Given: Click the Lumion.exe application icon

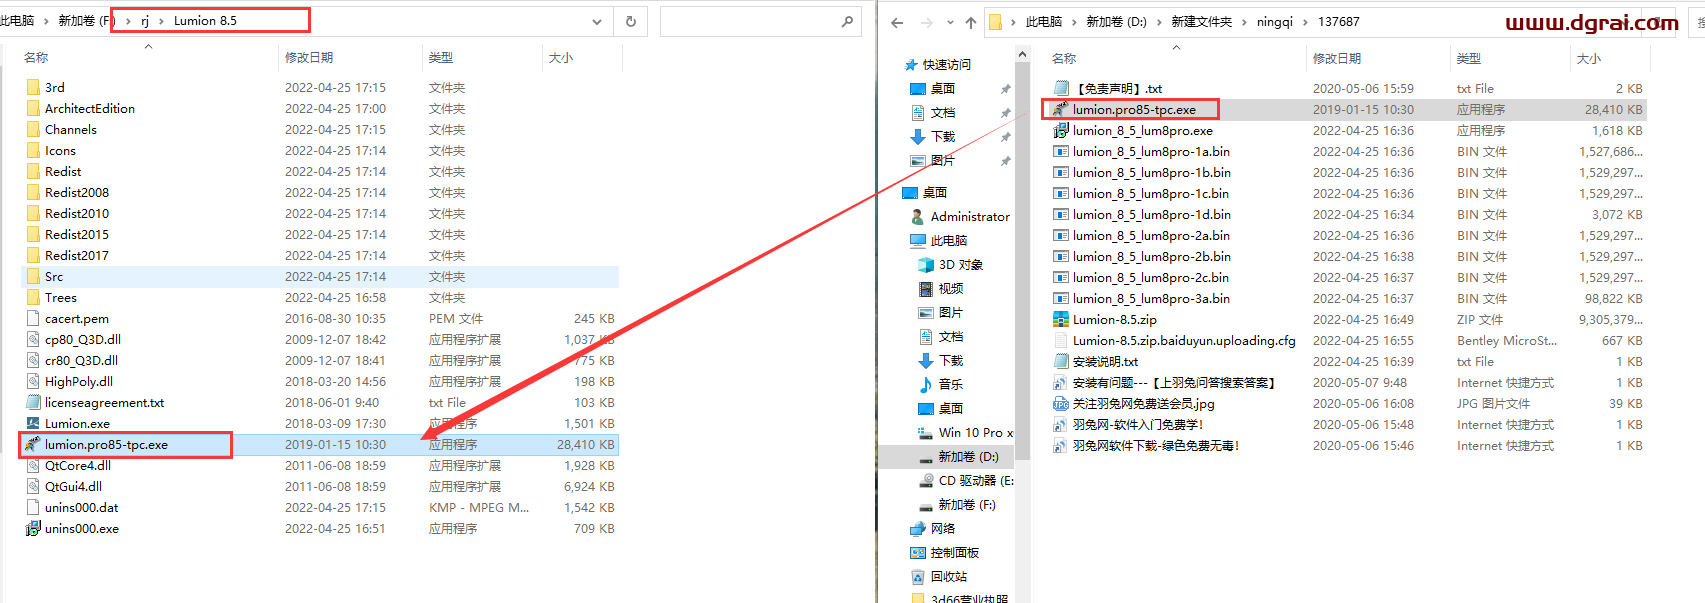Looking at the screenshot, I should pos(33,423).
